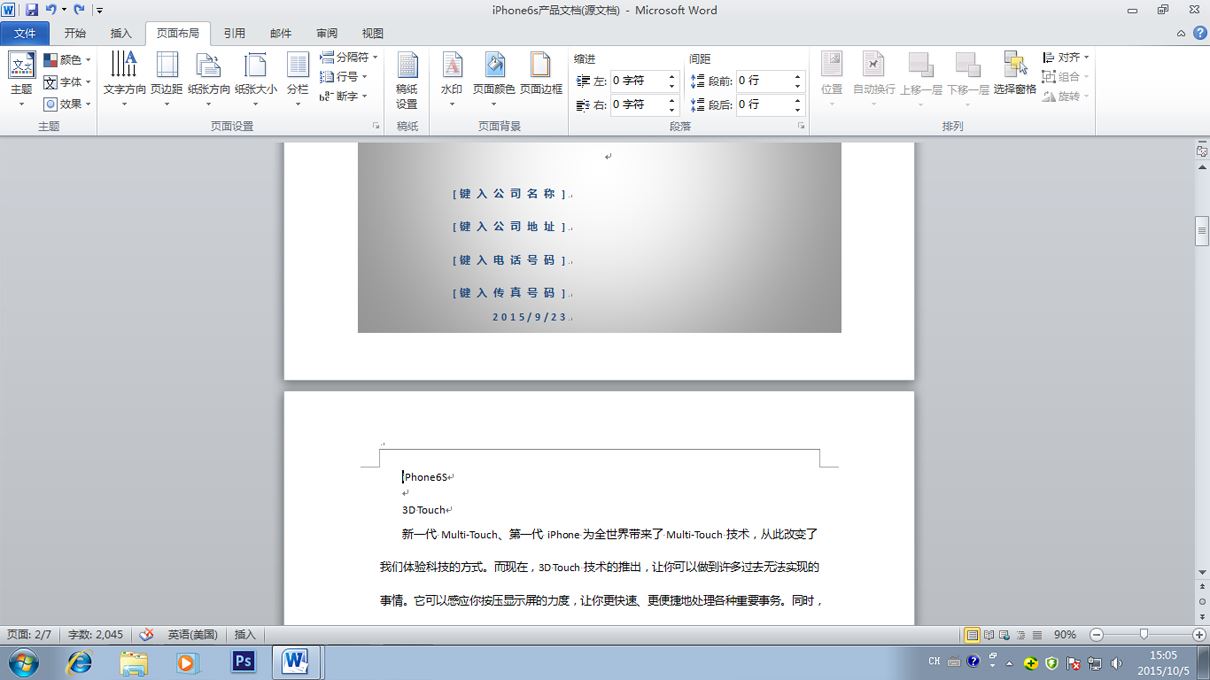Open Watermark (水印) gallery
The height and width of the screenshot is (680, 1210).
pyautogui.click(x=452, y=80)
